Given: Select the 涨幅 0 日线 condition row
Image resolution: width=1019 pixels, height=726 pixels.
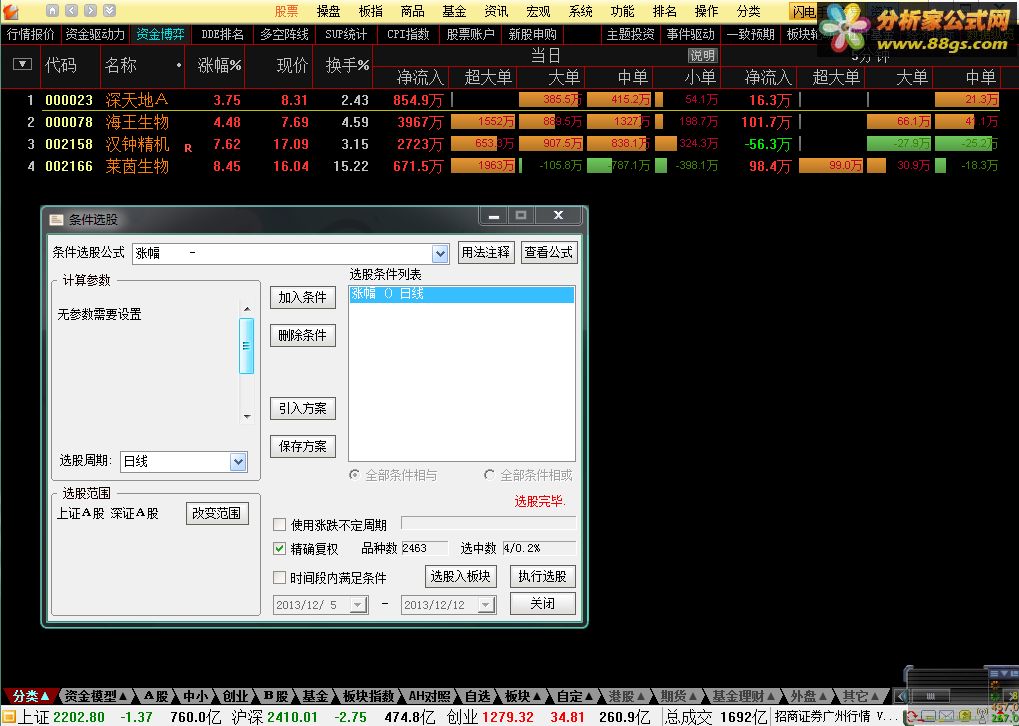Looking at the screenshot, I should coord(461,294).
